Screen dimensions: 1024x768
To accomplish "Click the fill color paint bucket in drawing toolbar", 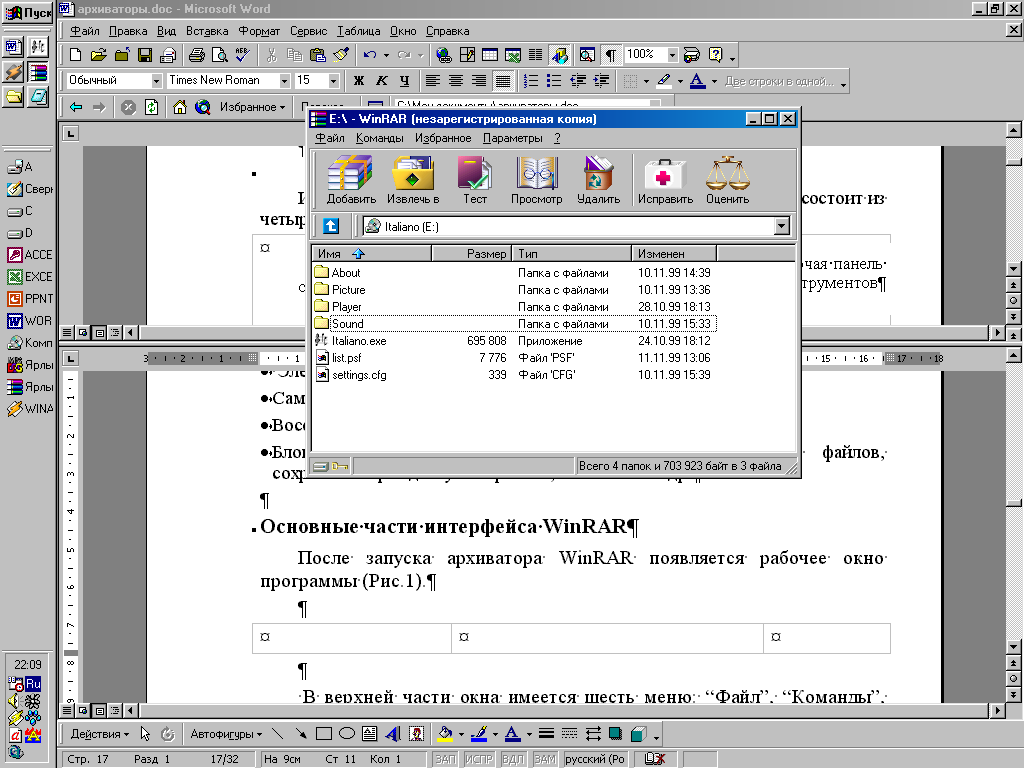I will click(x=445, y=734).
